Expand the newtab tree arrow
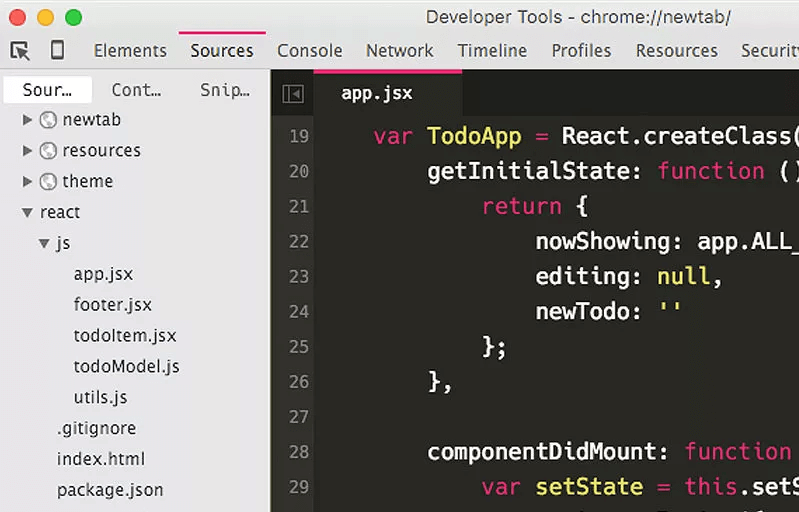 27,120
